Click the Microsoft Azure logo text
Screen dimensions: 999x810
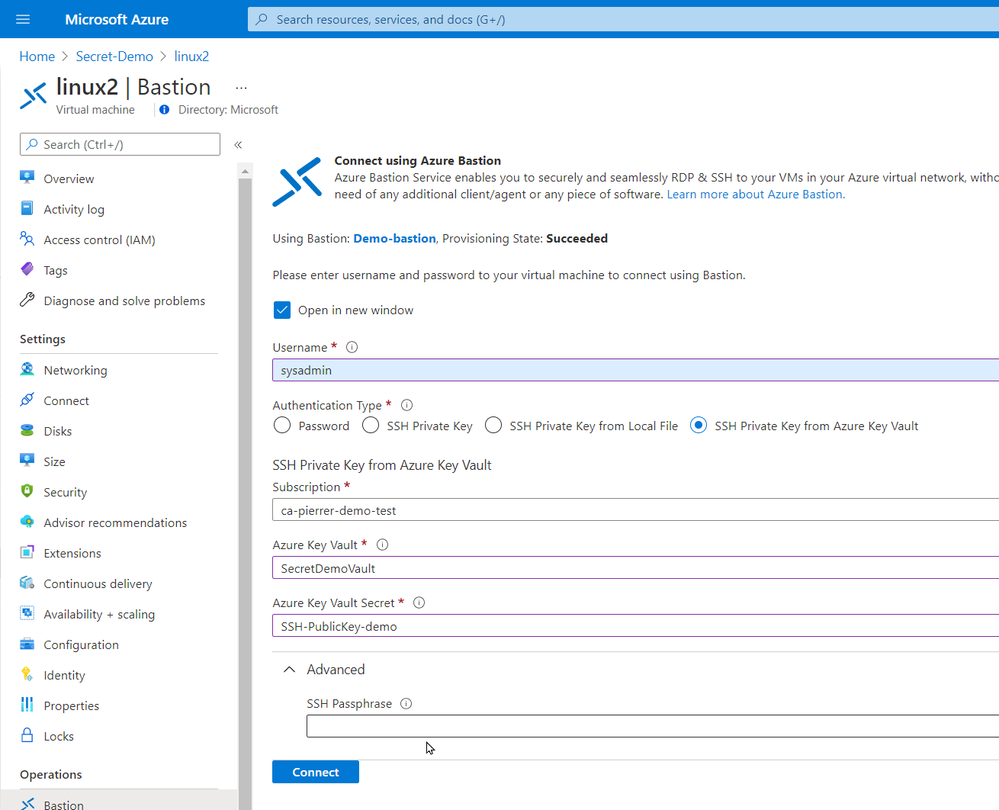(117, 19)
